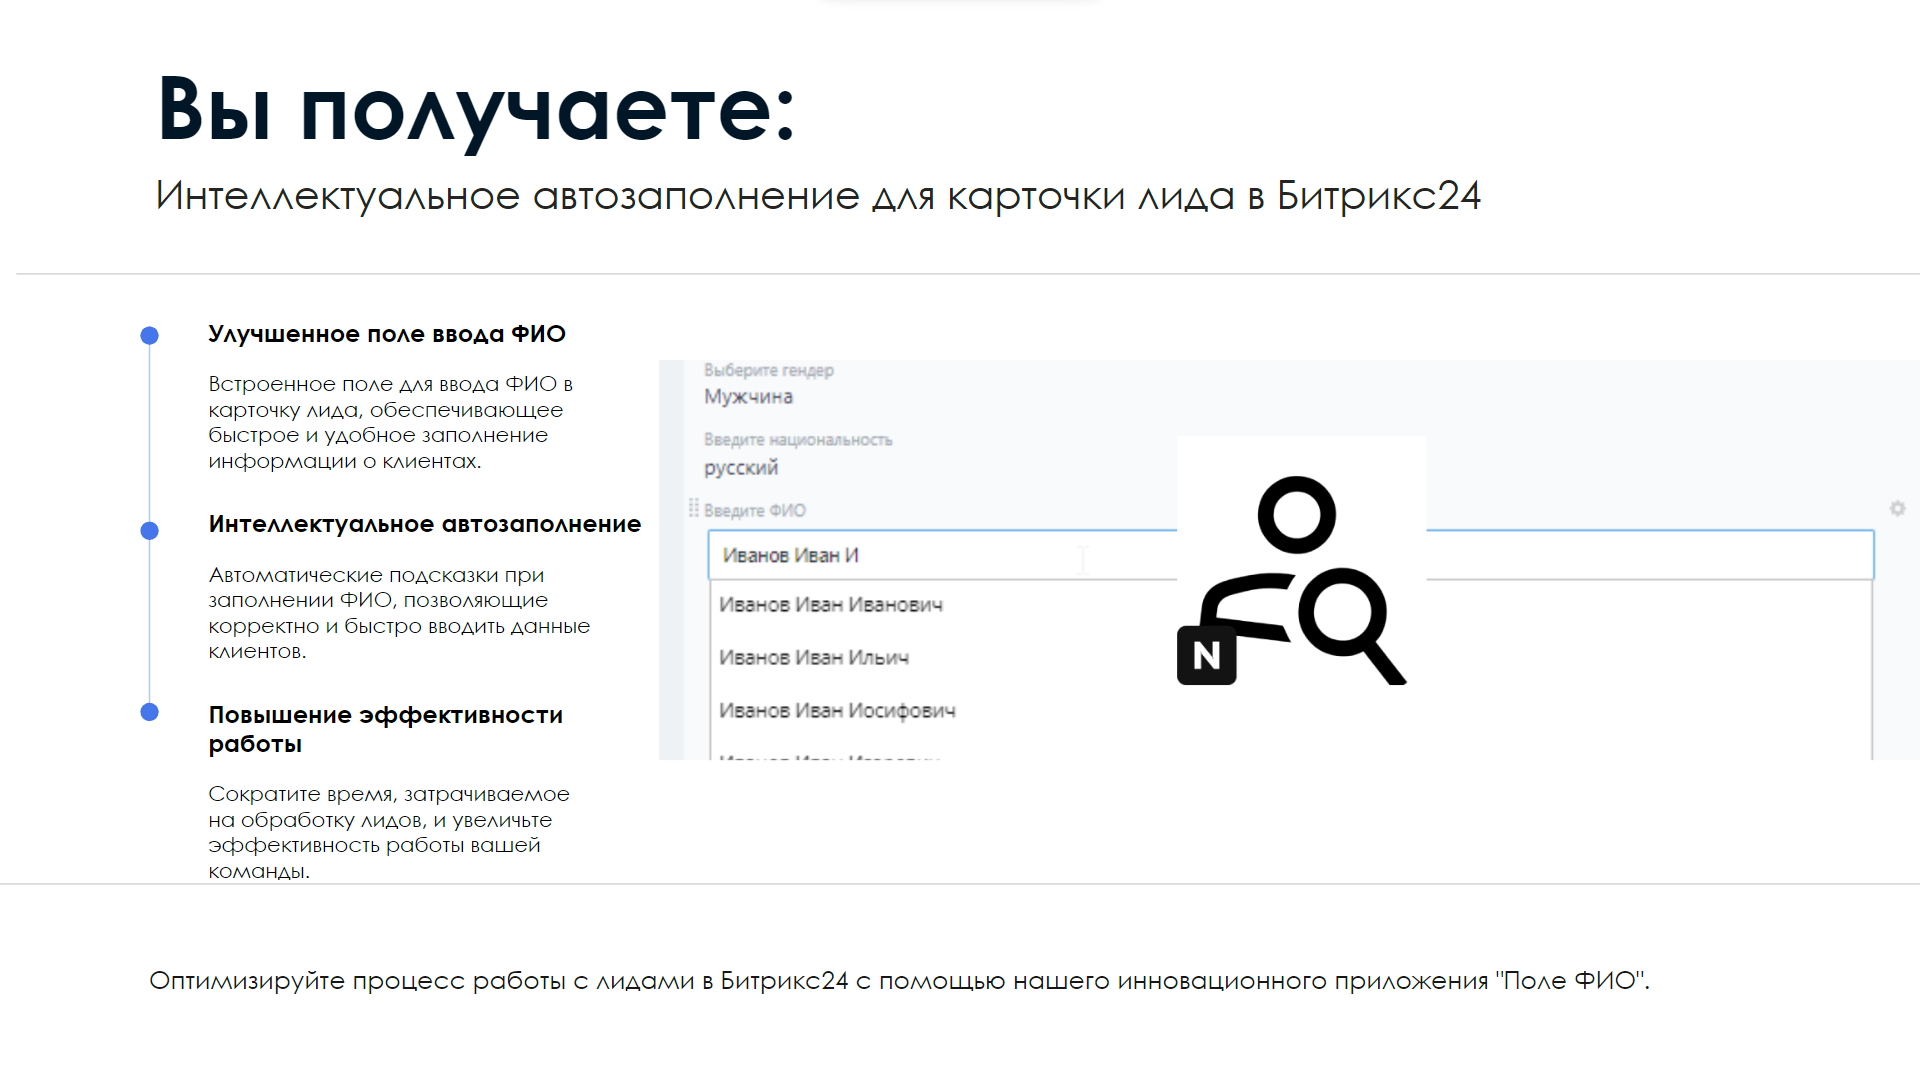Click the Выберите гендер field label
This screenshot has width=1920, height=1080.
click(768, 371)
